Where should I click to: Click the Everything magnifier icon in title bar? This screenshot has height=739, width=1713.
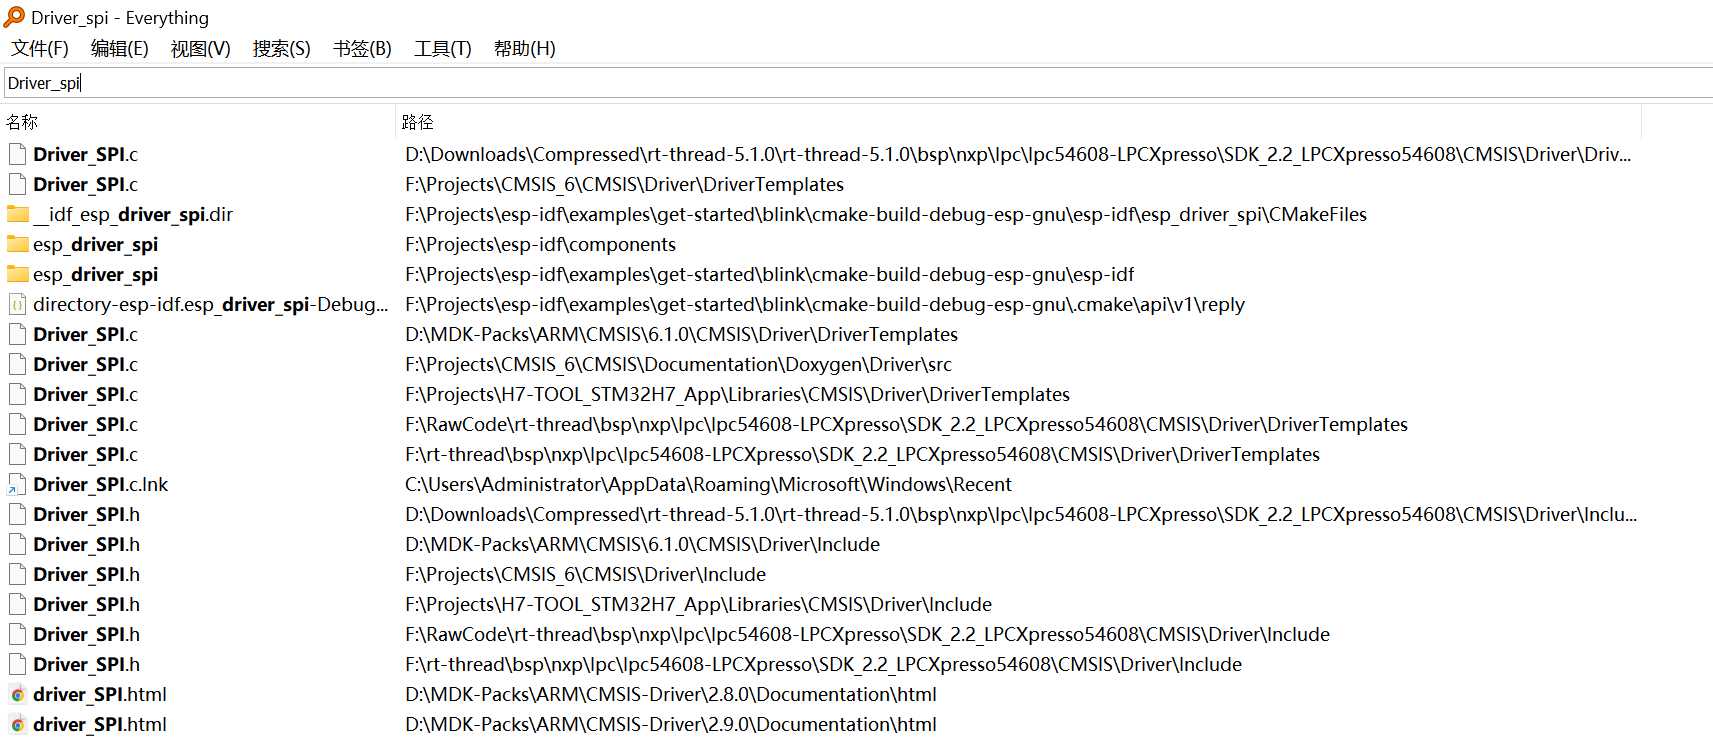[x=14, y=17]
